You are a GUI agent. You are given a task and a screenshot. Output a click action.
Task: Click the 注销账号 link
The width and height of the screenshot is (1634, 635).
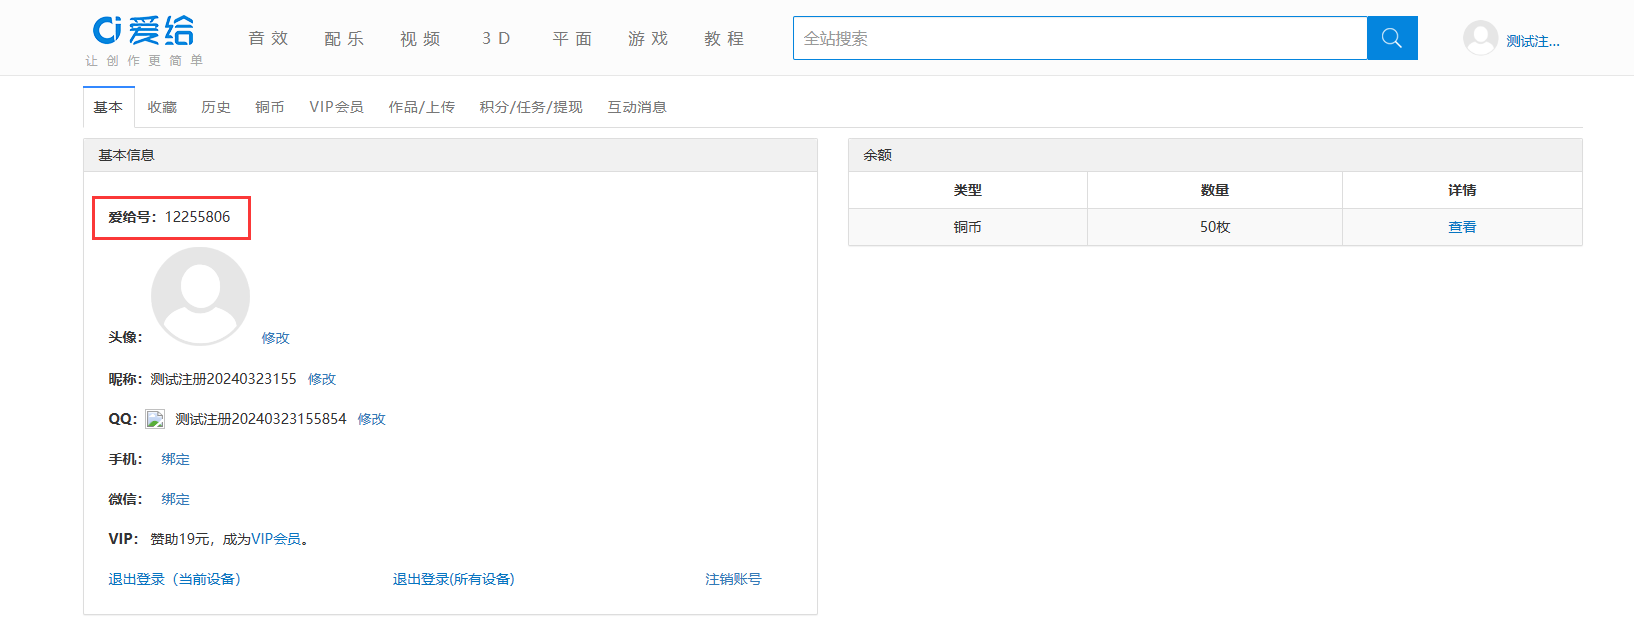tap(733, 579)
